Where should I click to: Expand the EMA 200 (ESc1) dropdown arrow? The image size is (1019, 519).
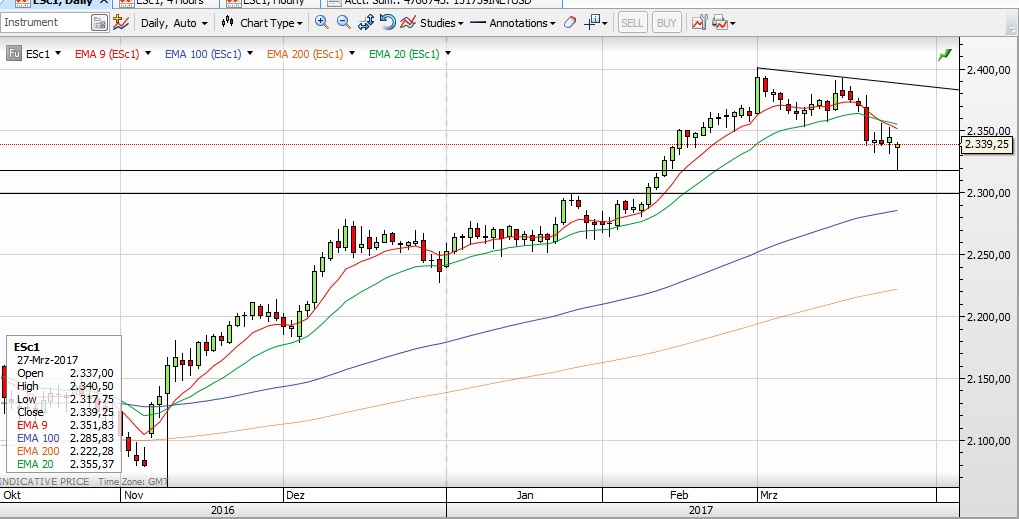352,54
